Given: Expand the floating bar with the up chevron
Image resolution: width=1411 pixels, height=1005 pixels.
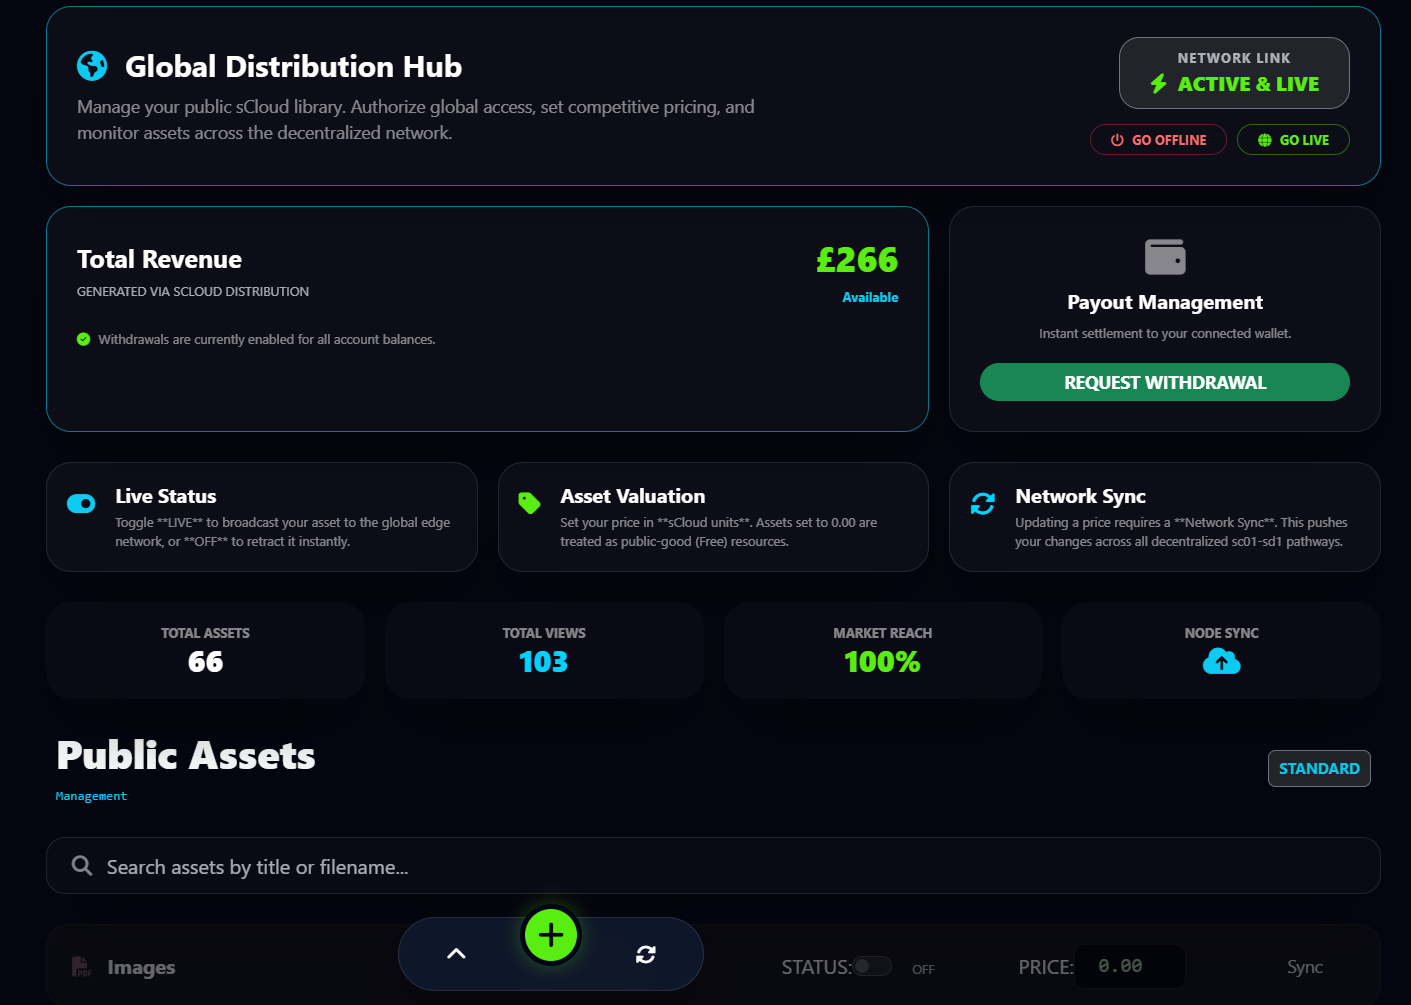Looking at the screenshot, I should pos(456,954).
